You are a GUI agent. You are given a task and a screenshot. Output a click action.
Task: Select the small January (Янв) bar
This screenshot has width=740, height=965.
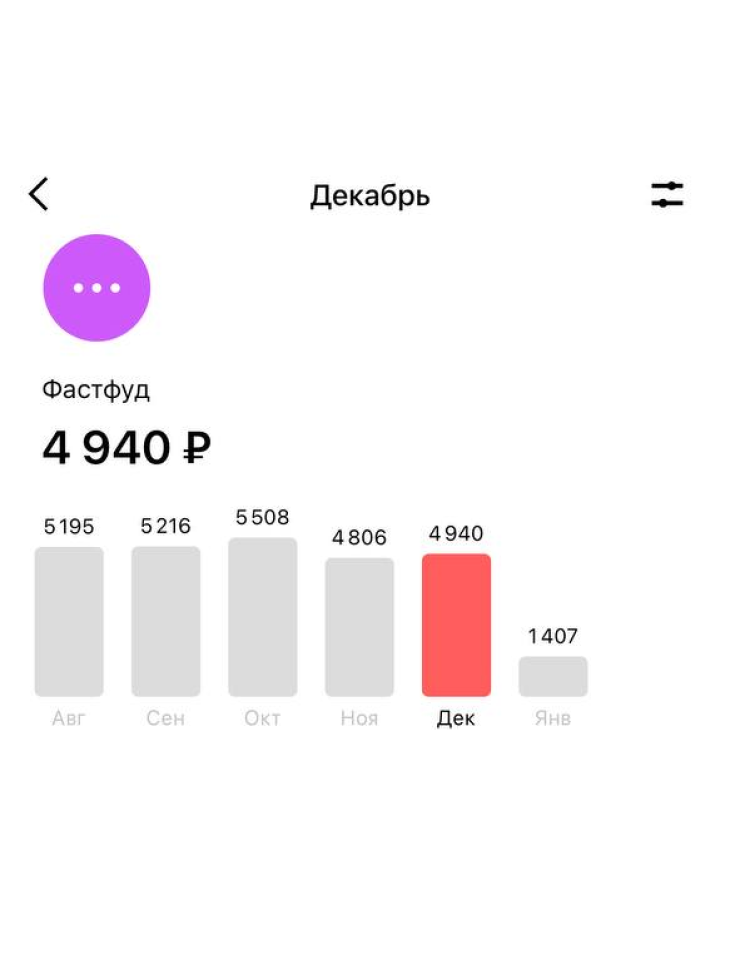pyautogui.click(x=553, y=676)
